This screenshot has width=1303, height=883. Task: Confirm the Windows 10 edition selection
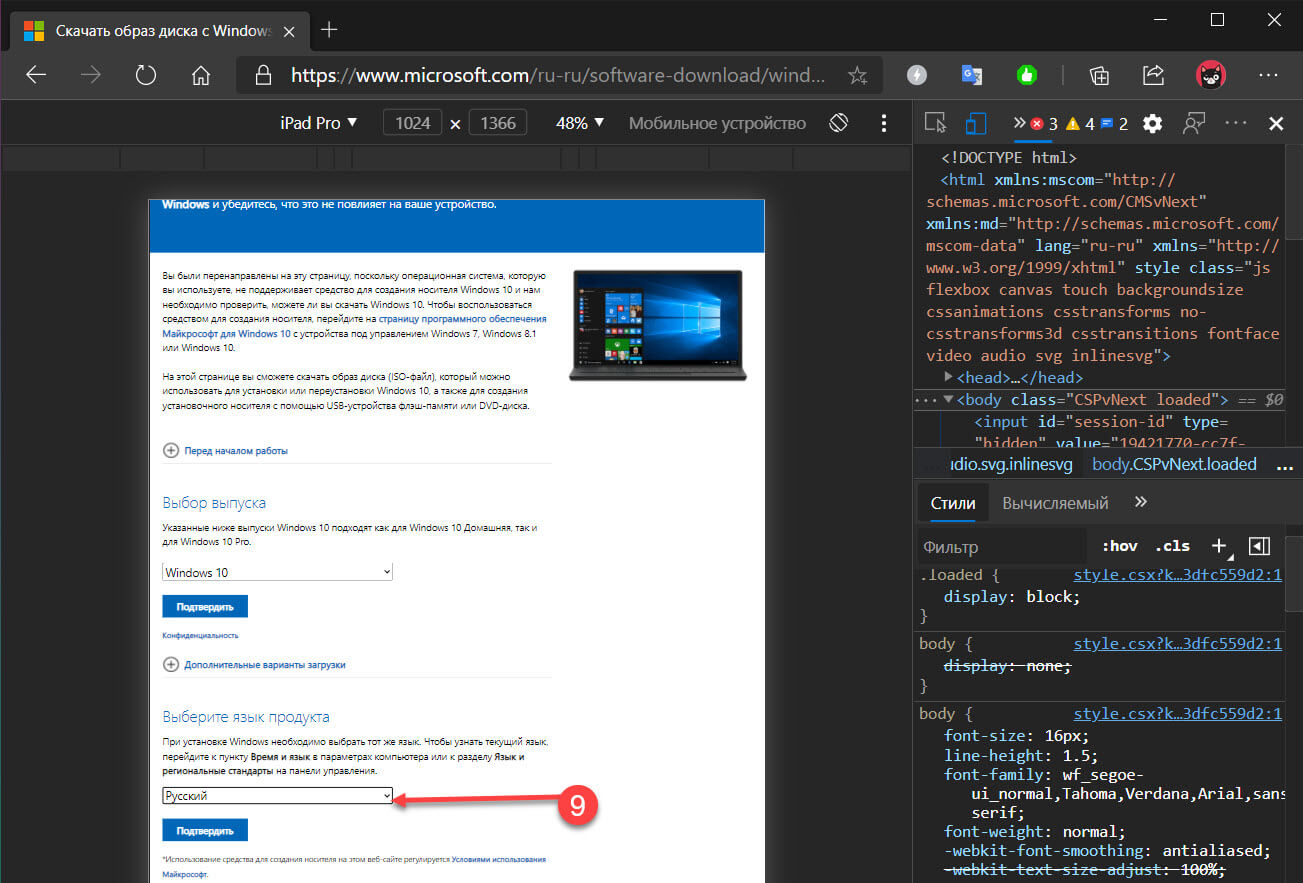(205, 606)
